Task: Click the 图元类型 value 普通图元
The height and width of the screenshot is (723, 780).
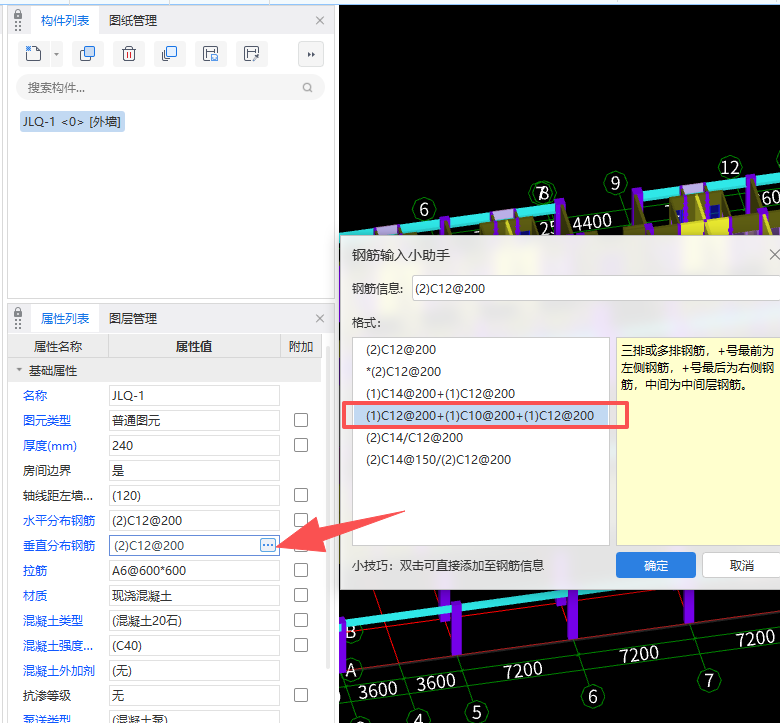Action: (194, 420)
